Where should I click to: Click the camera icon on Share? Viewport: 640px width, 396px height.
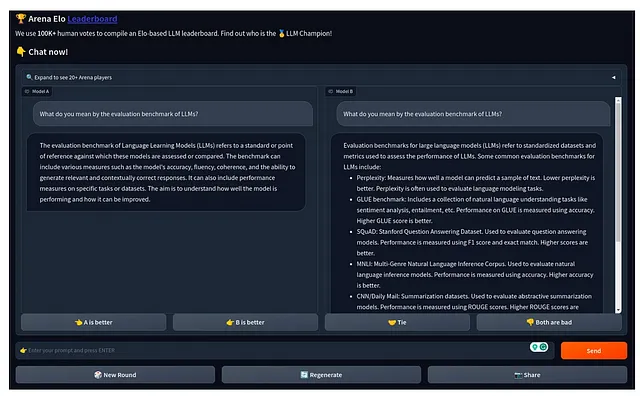coord(518,375)
